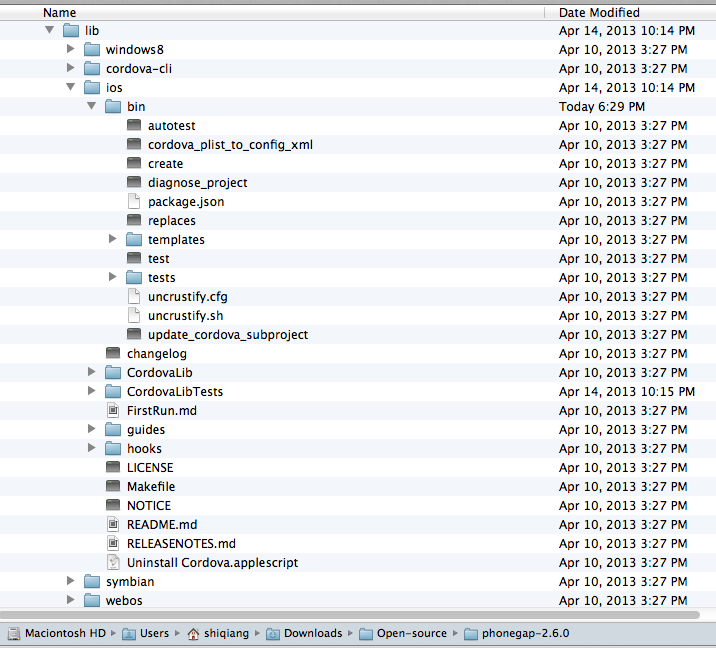Select the Makefile file name
716x648 pixels.
[x=151, y=486]
